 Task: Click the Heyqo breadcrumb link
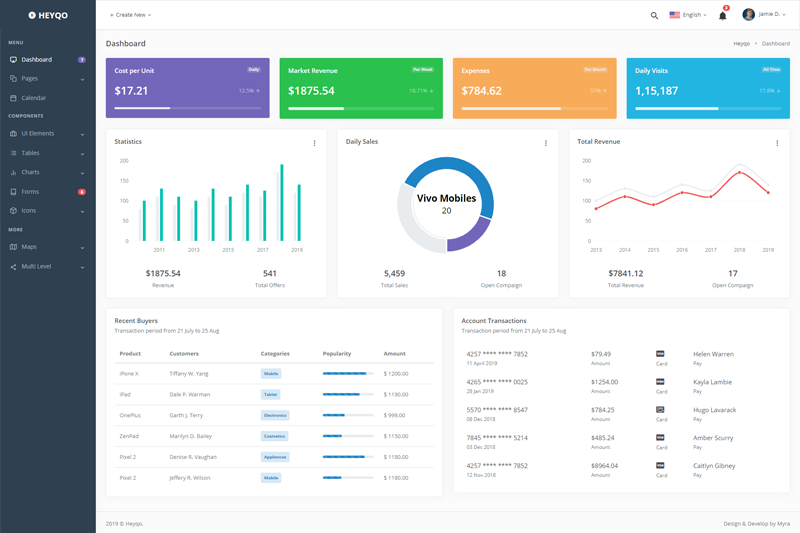741,44
